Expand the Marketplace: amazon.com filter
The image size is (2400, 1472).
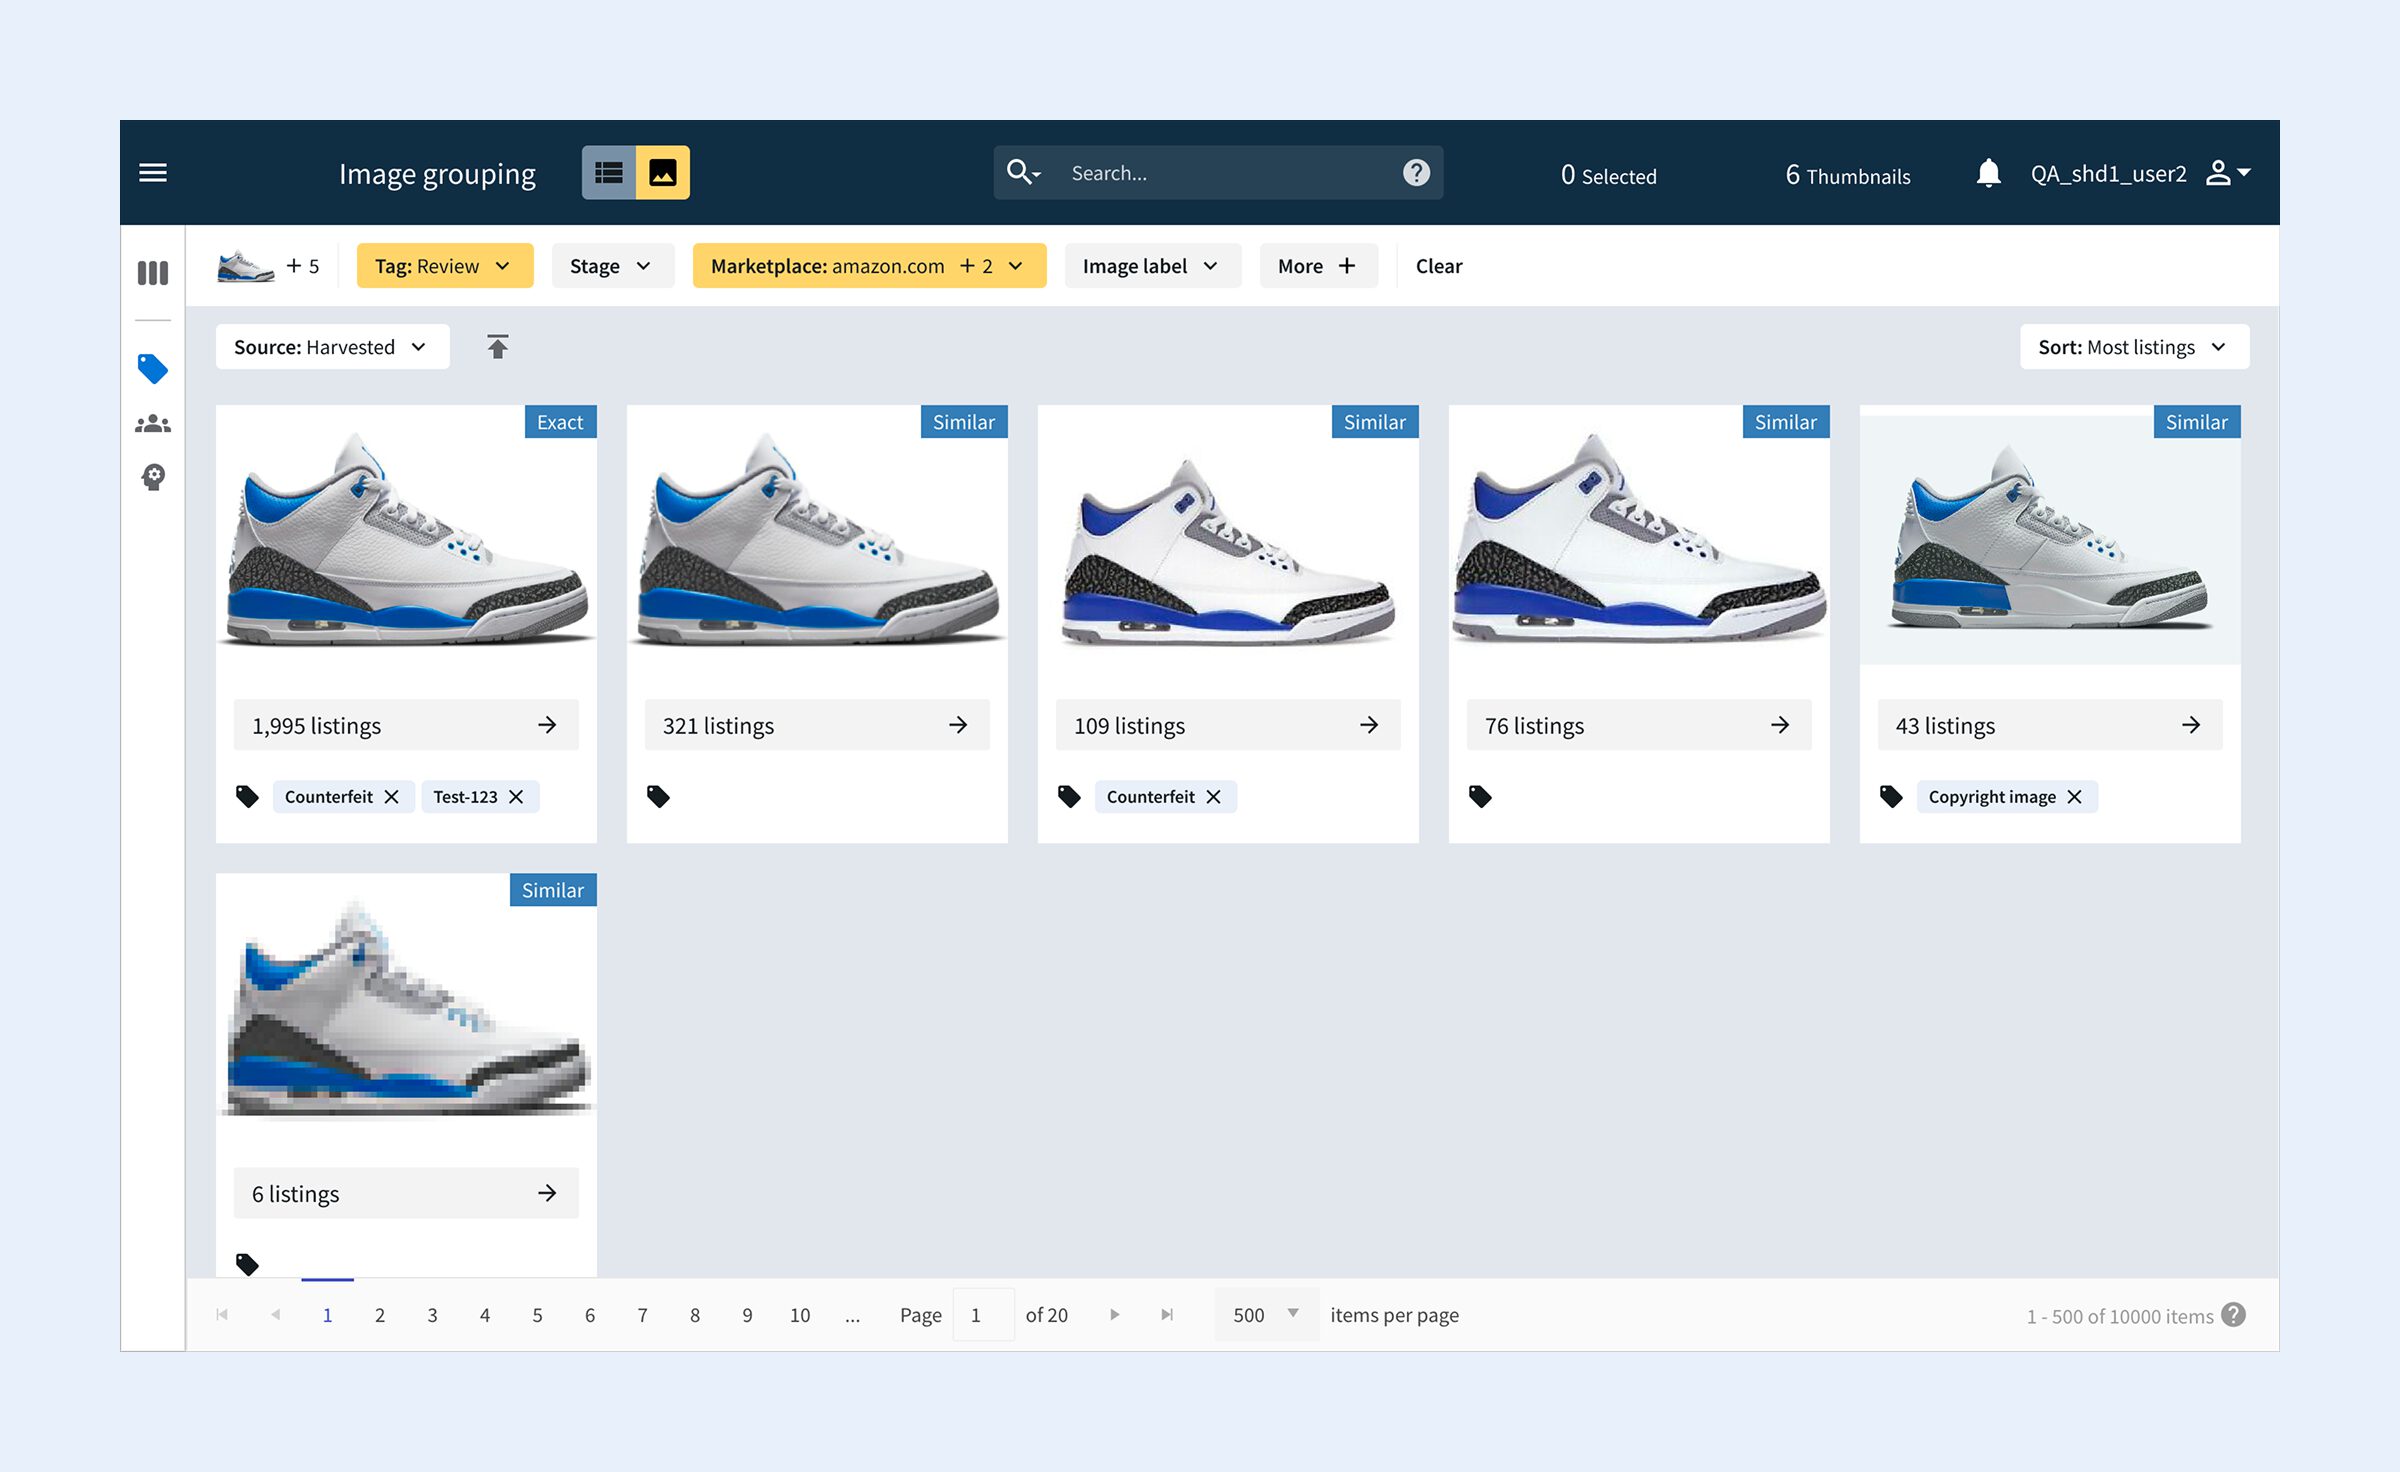(x=869, y=266)
